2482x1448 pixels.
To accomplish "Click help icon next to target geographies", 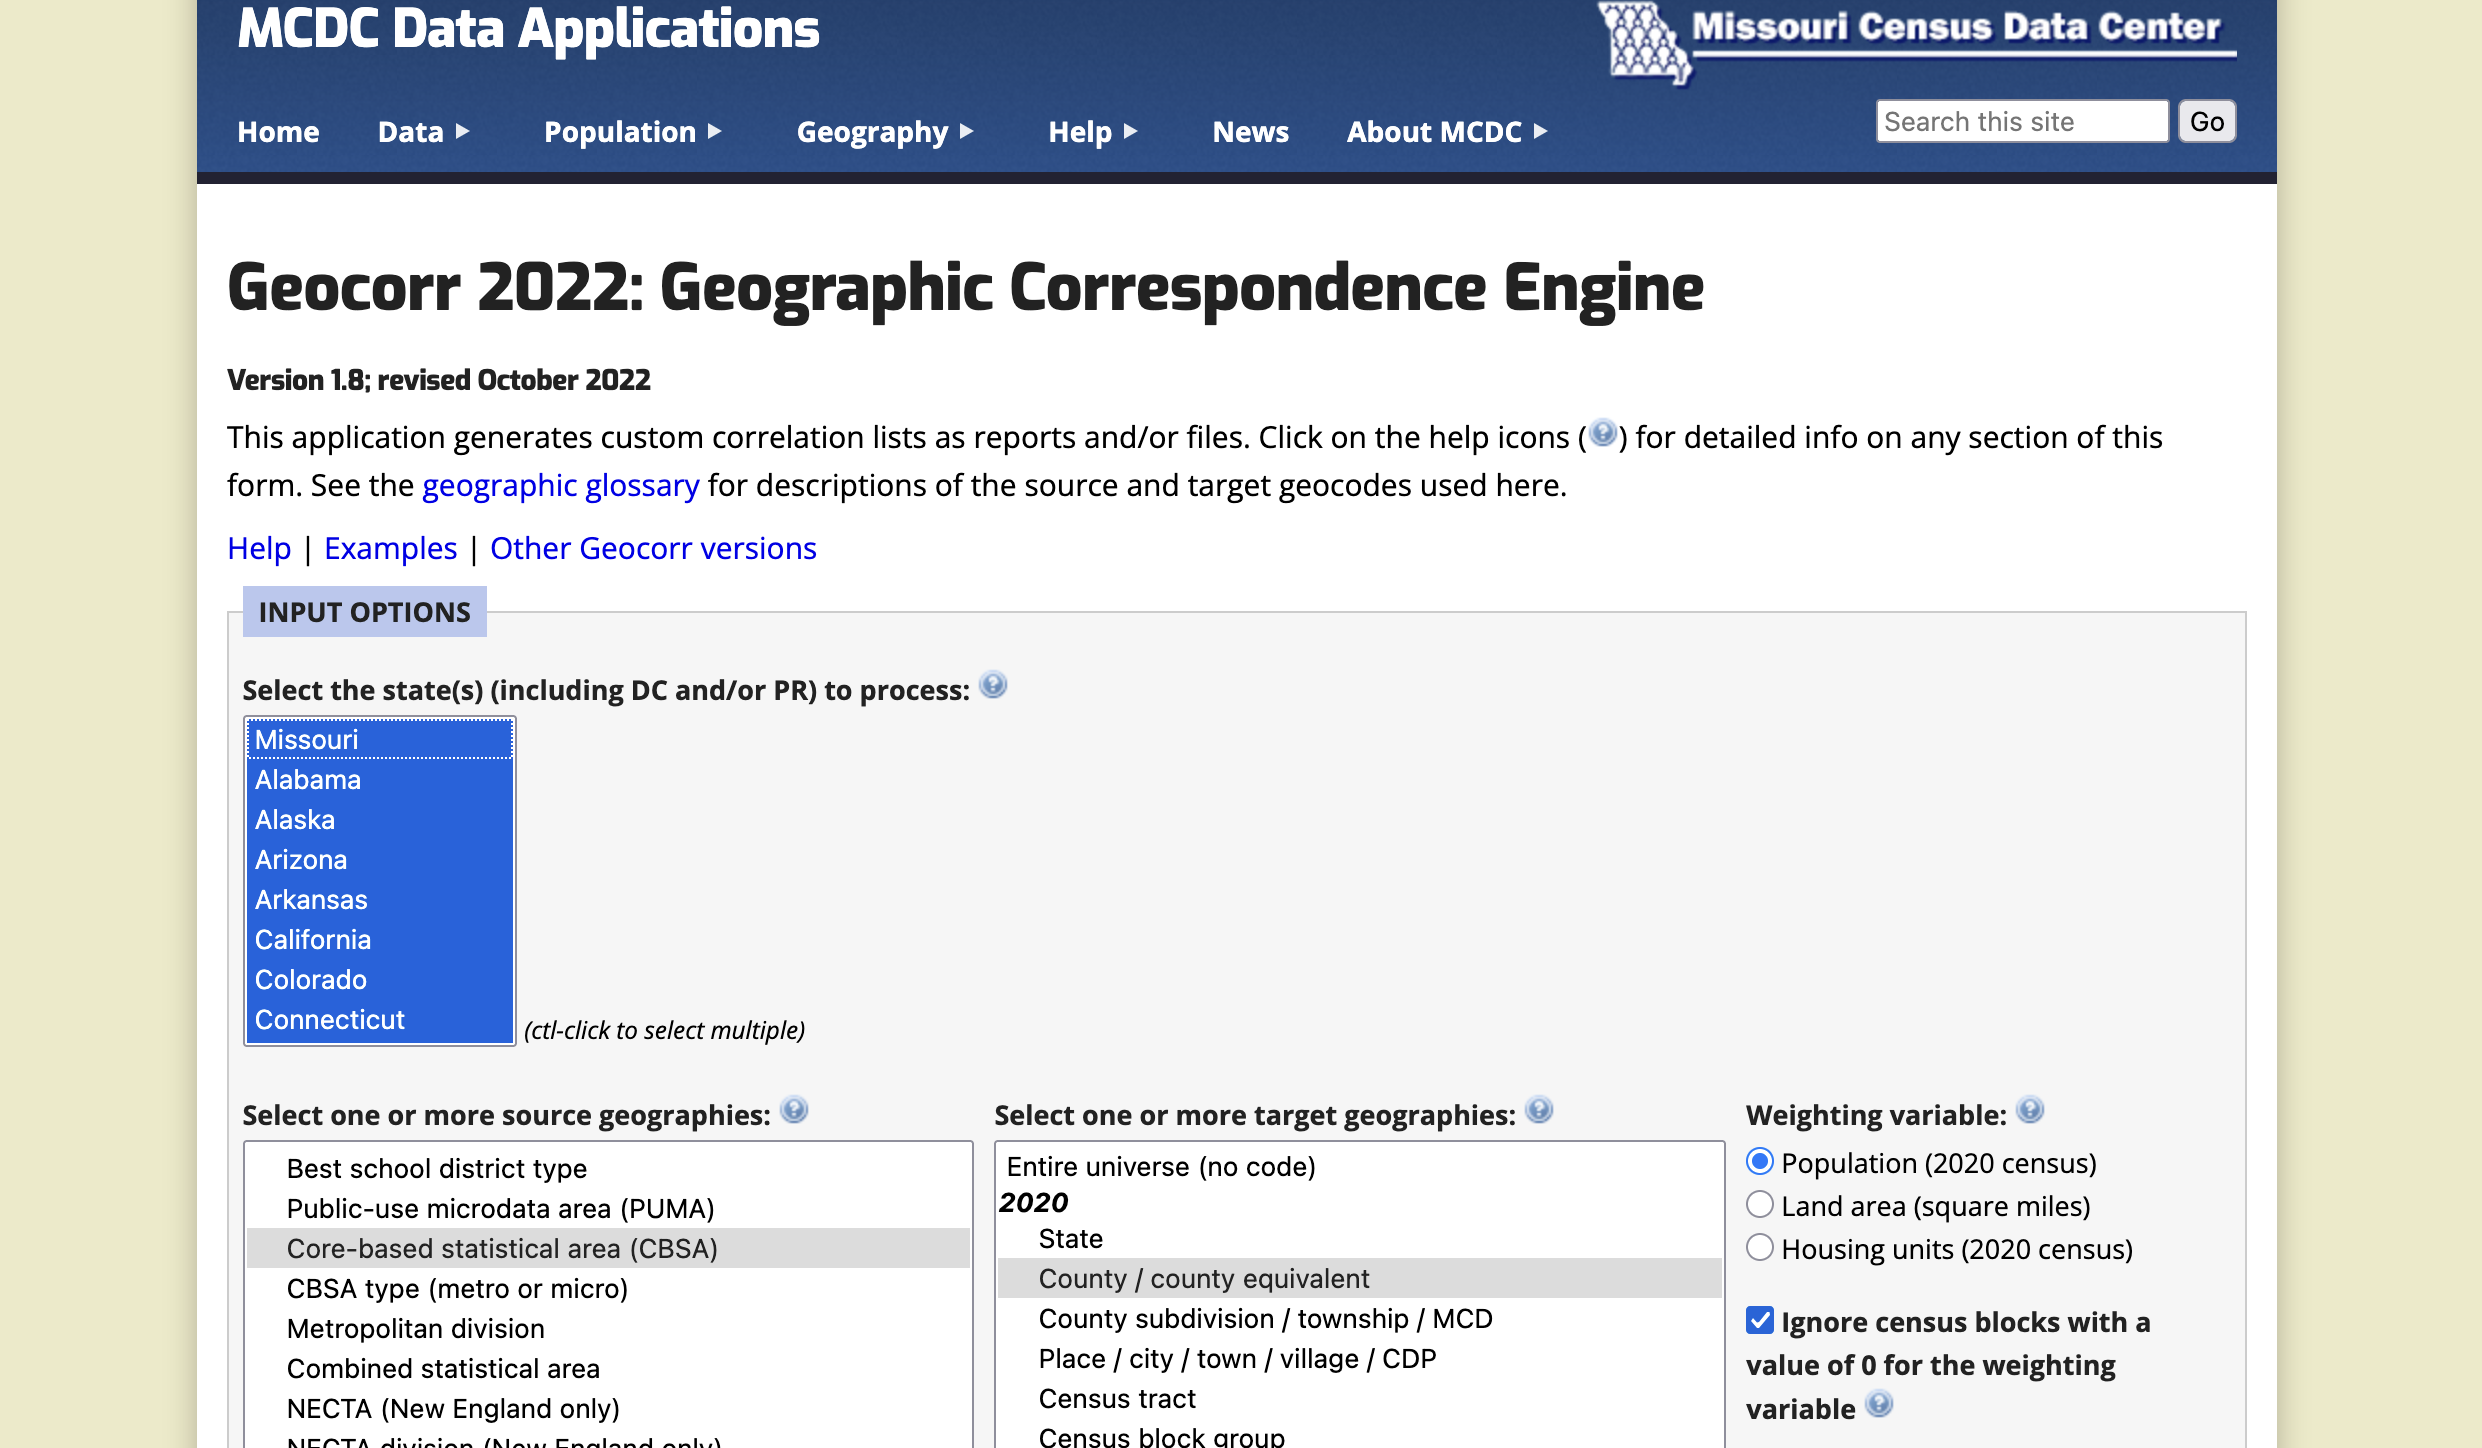I will pyautogui.click(x=1539, y=1111).
